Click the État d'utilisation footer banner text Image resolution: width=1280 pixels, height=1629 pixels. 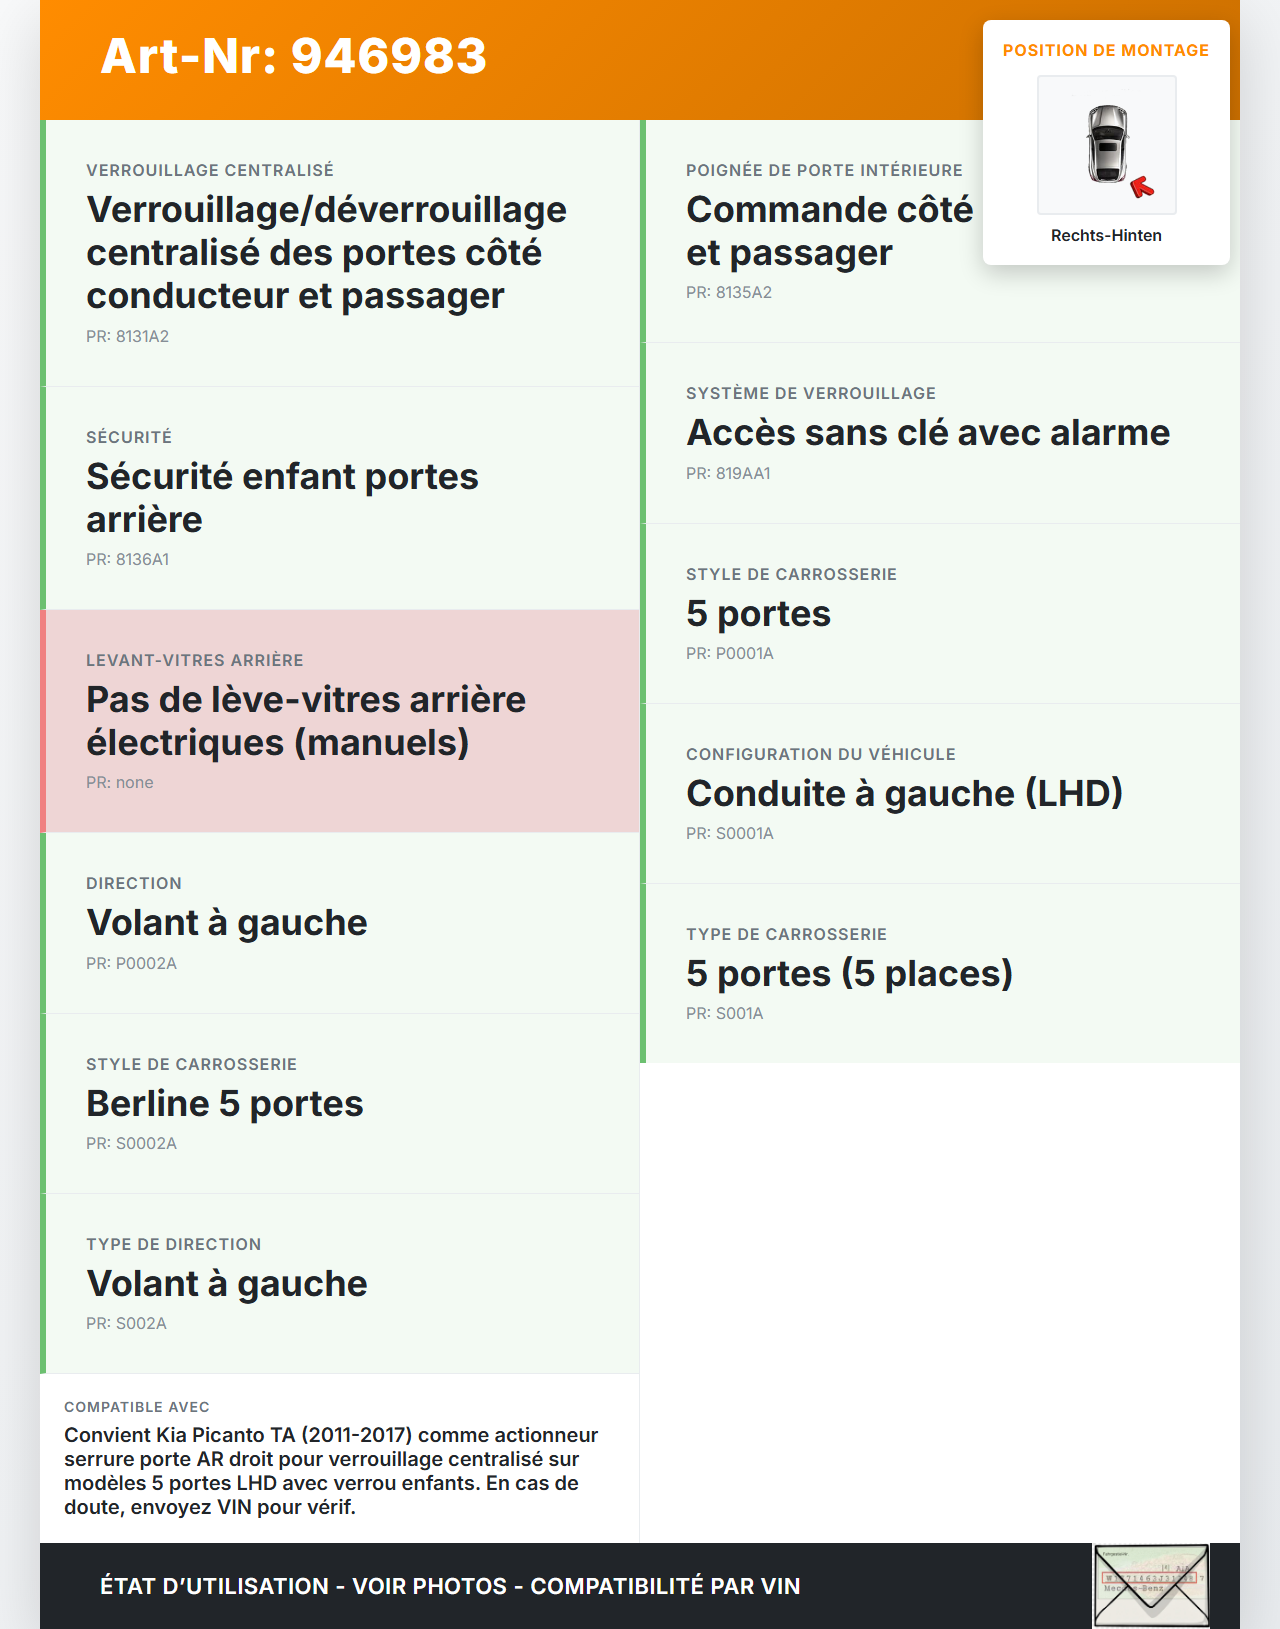[450, 1587]
